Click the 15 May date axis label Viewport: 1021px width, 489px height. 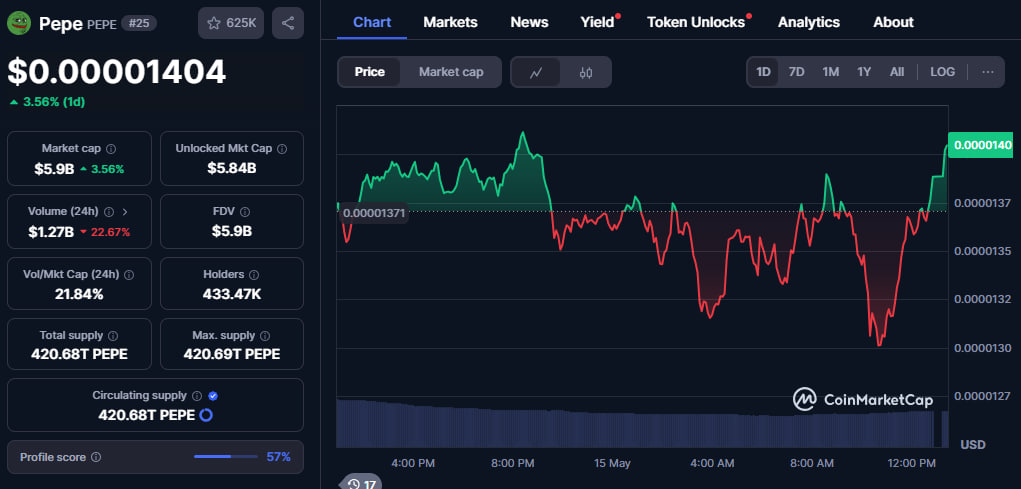click(612, 464)
